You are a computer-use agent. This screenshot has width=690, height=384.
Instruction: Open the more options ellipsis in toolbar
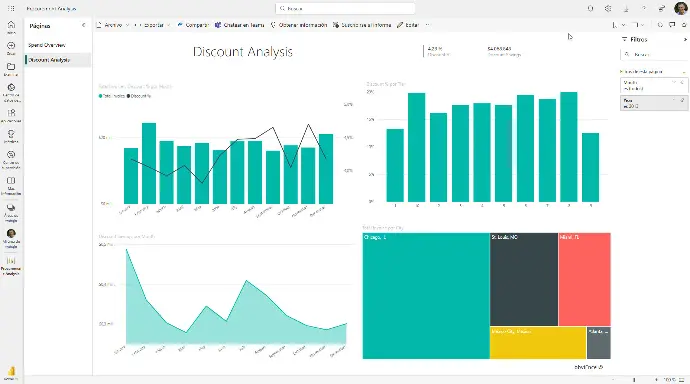coord(427,25)
